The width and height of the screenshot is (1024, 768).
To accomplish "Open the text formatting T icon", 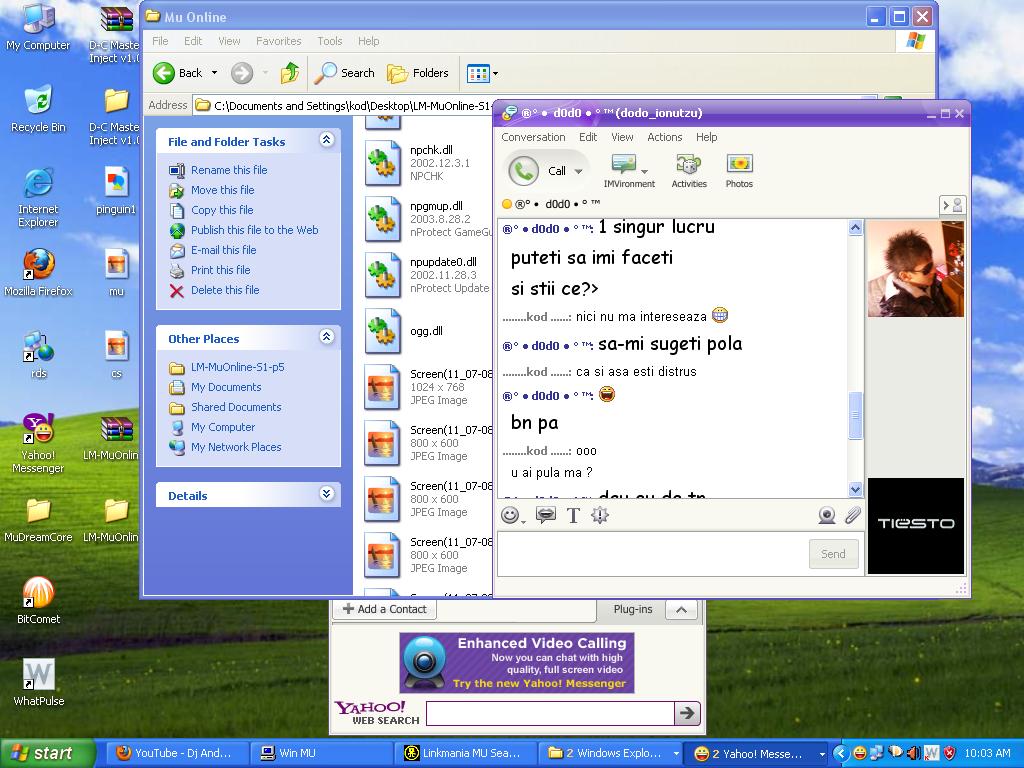I will [573, 515].
